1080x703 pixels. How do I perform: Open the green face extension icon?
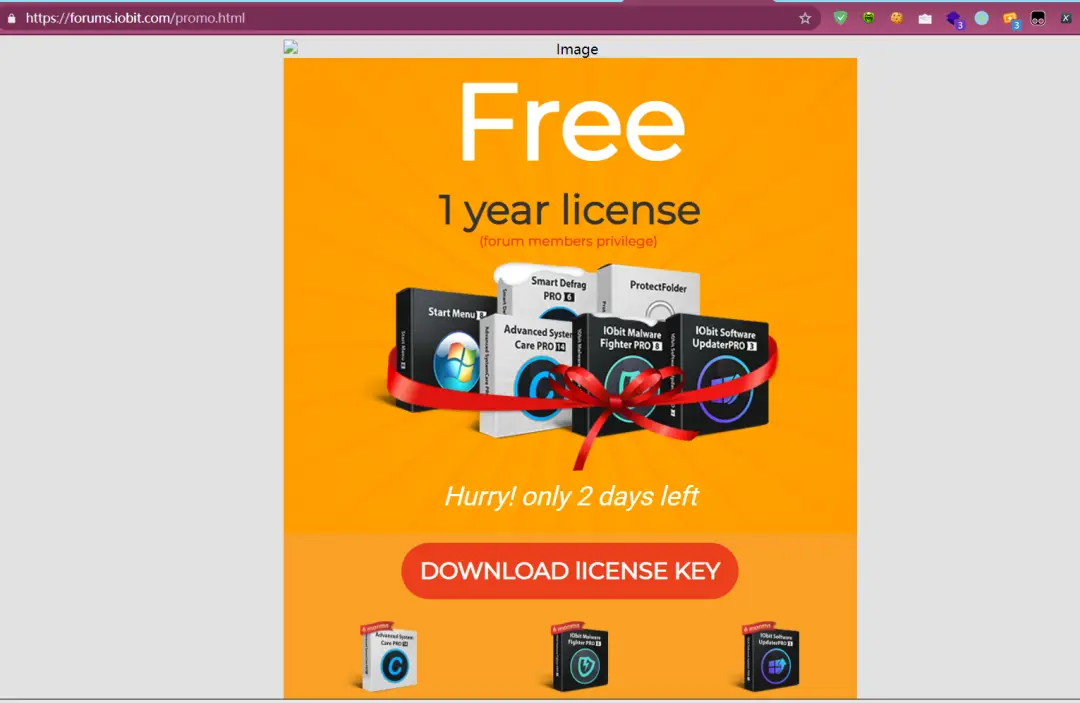pyautogui.click(x=869, y=19)
